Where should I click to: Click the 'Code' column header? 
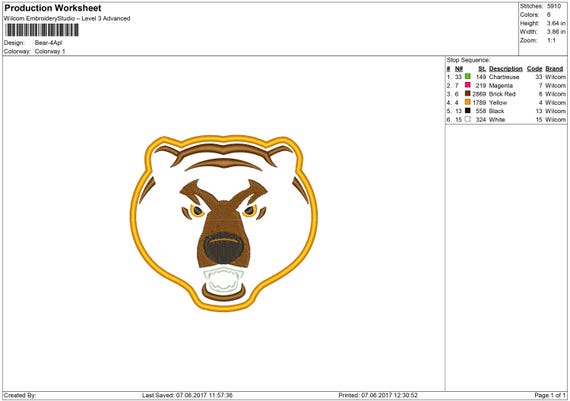tap(534, 69)
